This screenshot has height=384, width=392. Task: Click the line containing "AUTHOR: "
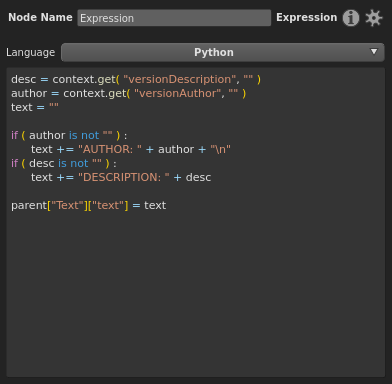pyautogui.click(x=131, y=149)
